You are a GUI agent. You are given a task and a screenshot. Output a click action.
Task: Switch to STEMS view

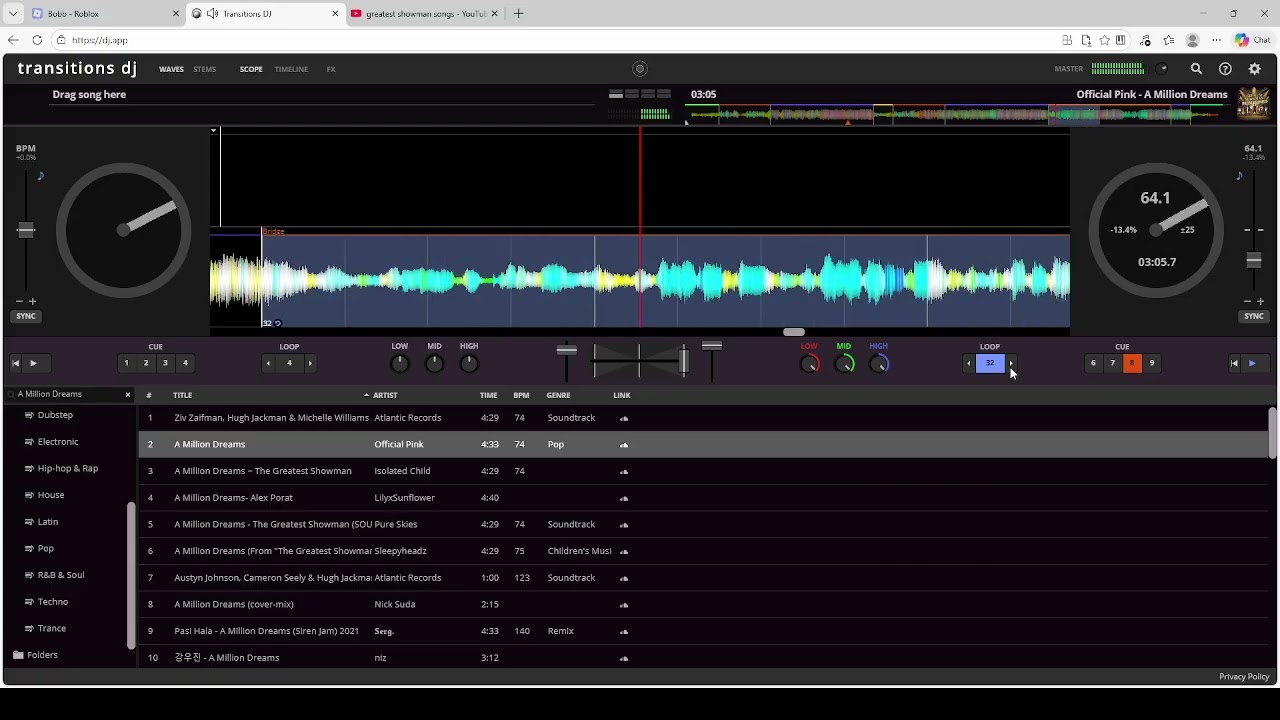pyautogui.click(x=205, y=69)
